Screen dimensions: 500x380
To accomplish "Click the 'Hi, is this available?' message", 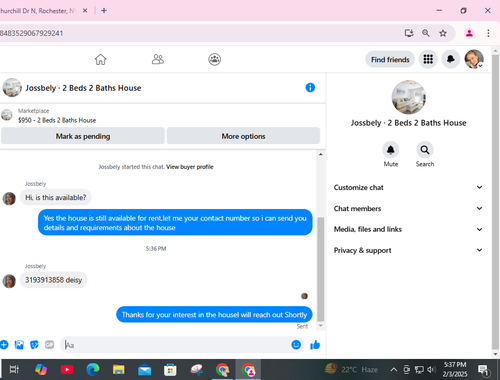I will [56, 197].
